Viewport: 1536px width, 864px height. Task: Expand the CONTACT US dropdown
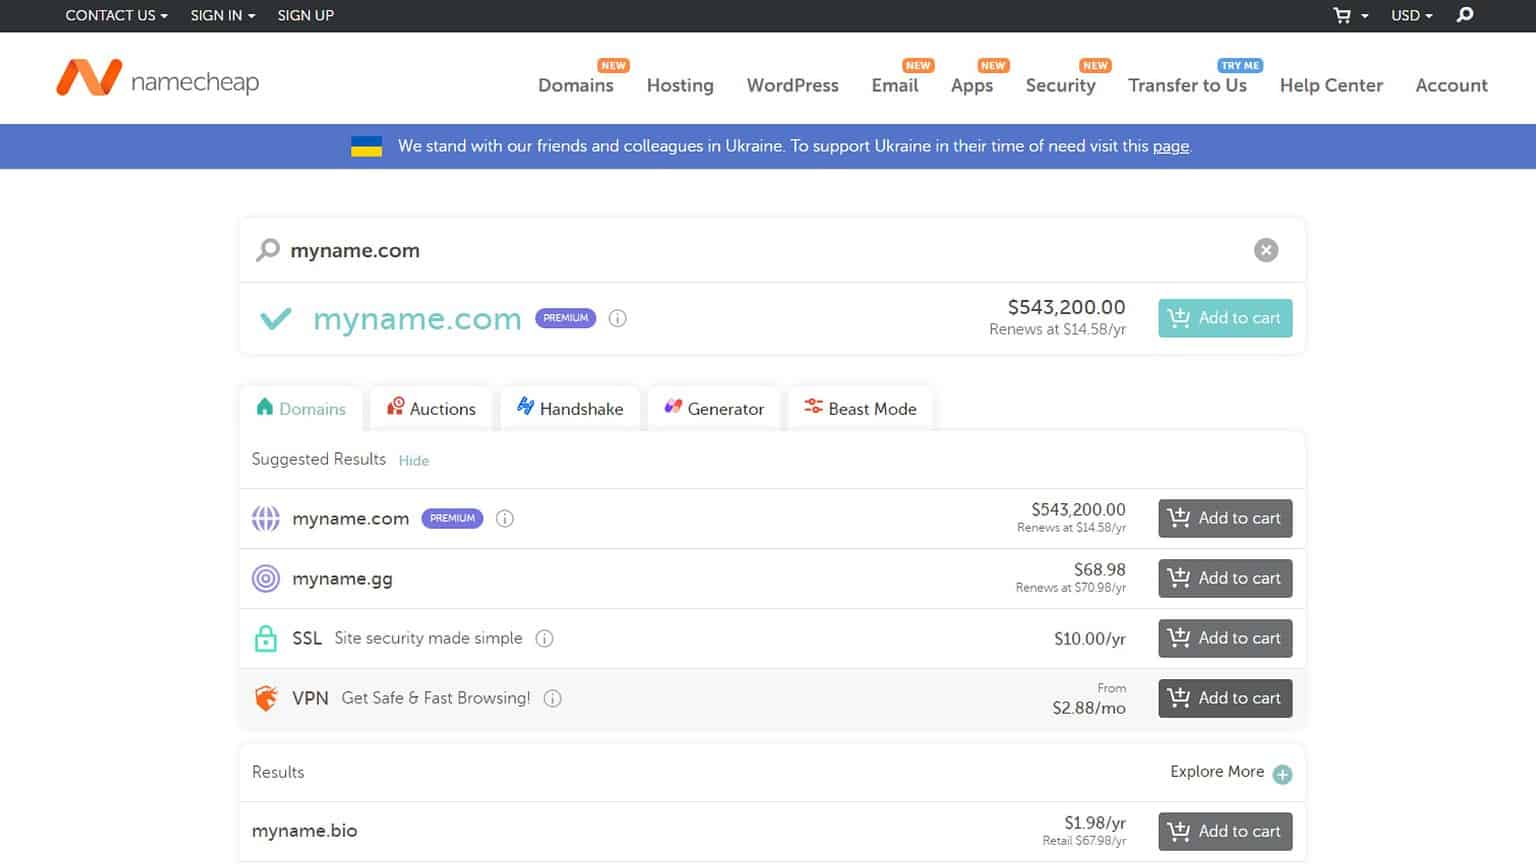116,15
